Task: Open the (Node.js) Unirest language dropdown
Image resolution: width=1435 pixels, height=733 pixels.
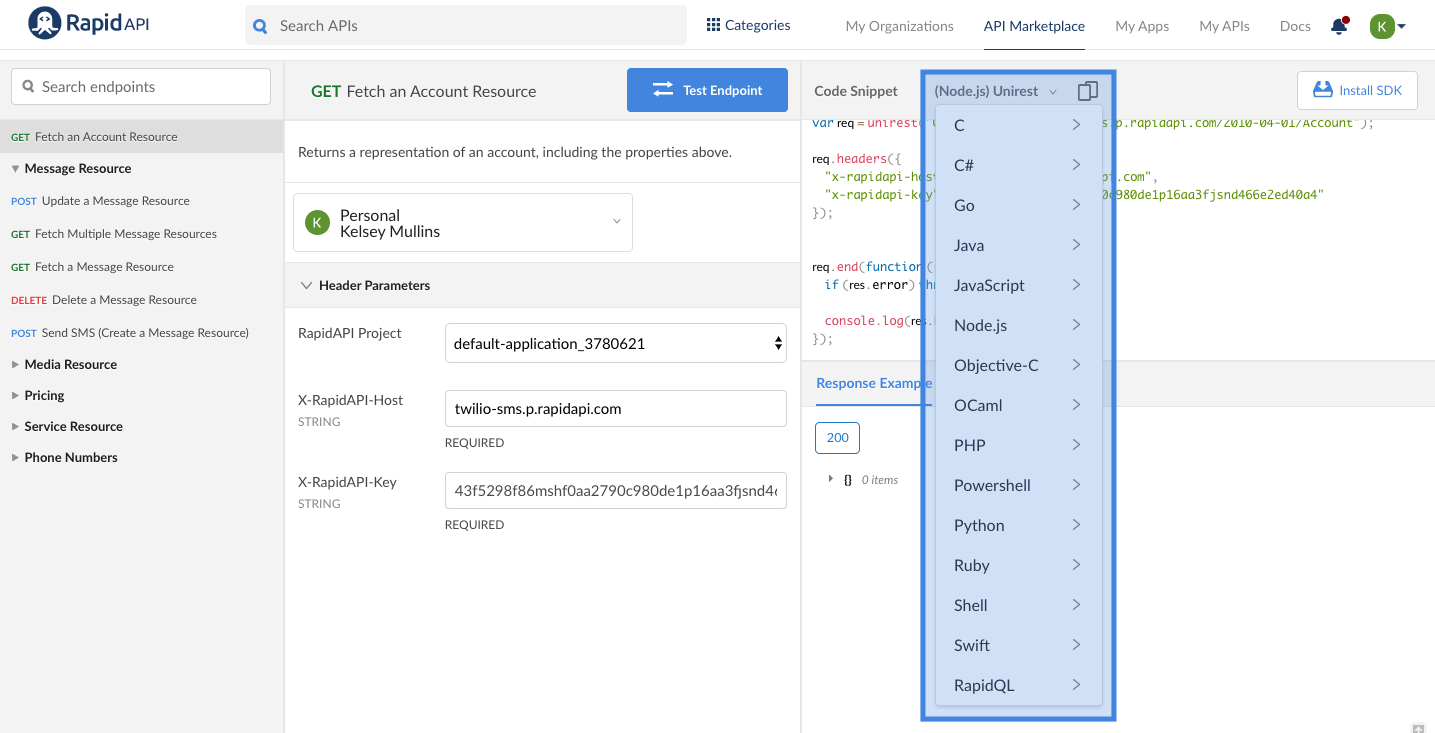Action: pyautogui.click(x=996, y=91)
